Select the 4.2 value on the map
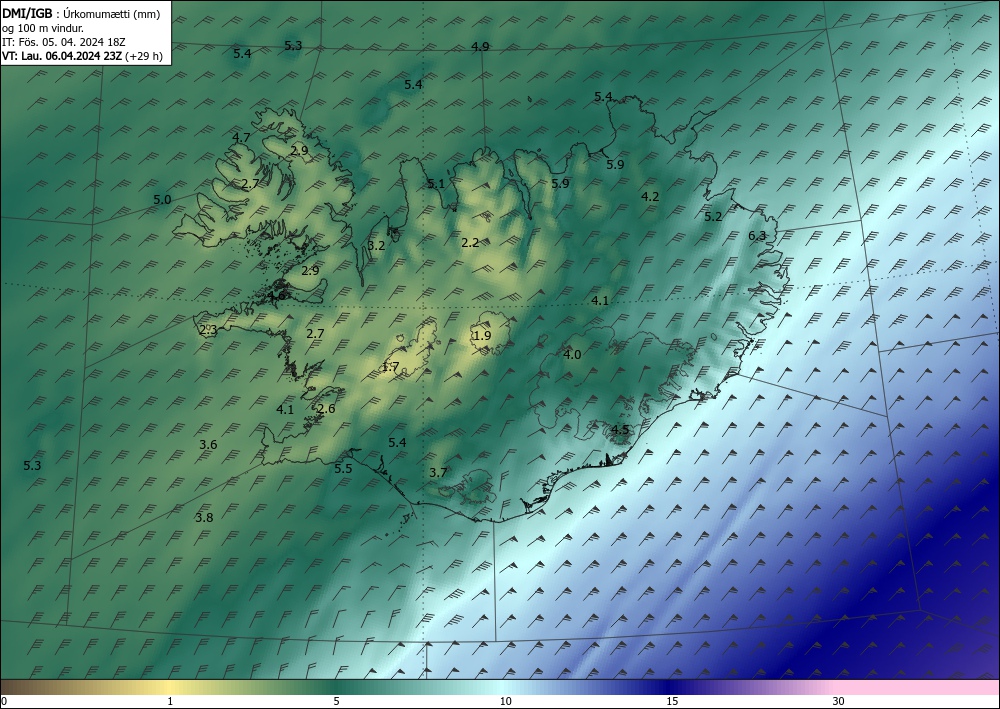The width and height of the screenshot is (1000, 709). coord(650,196)
